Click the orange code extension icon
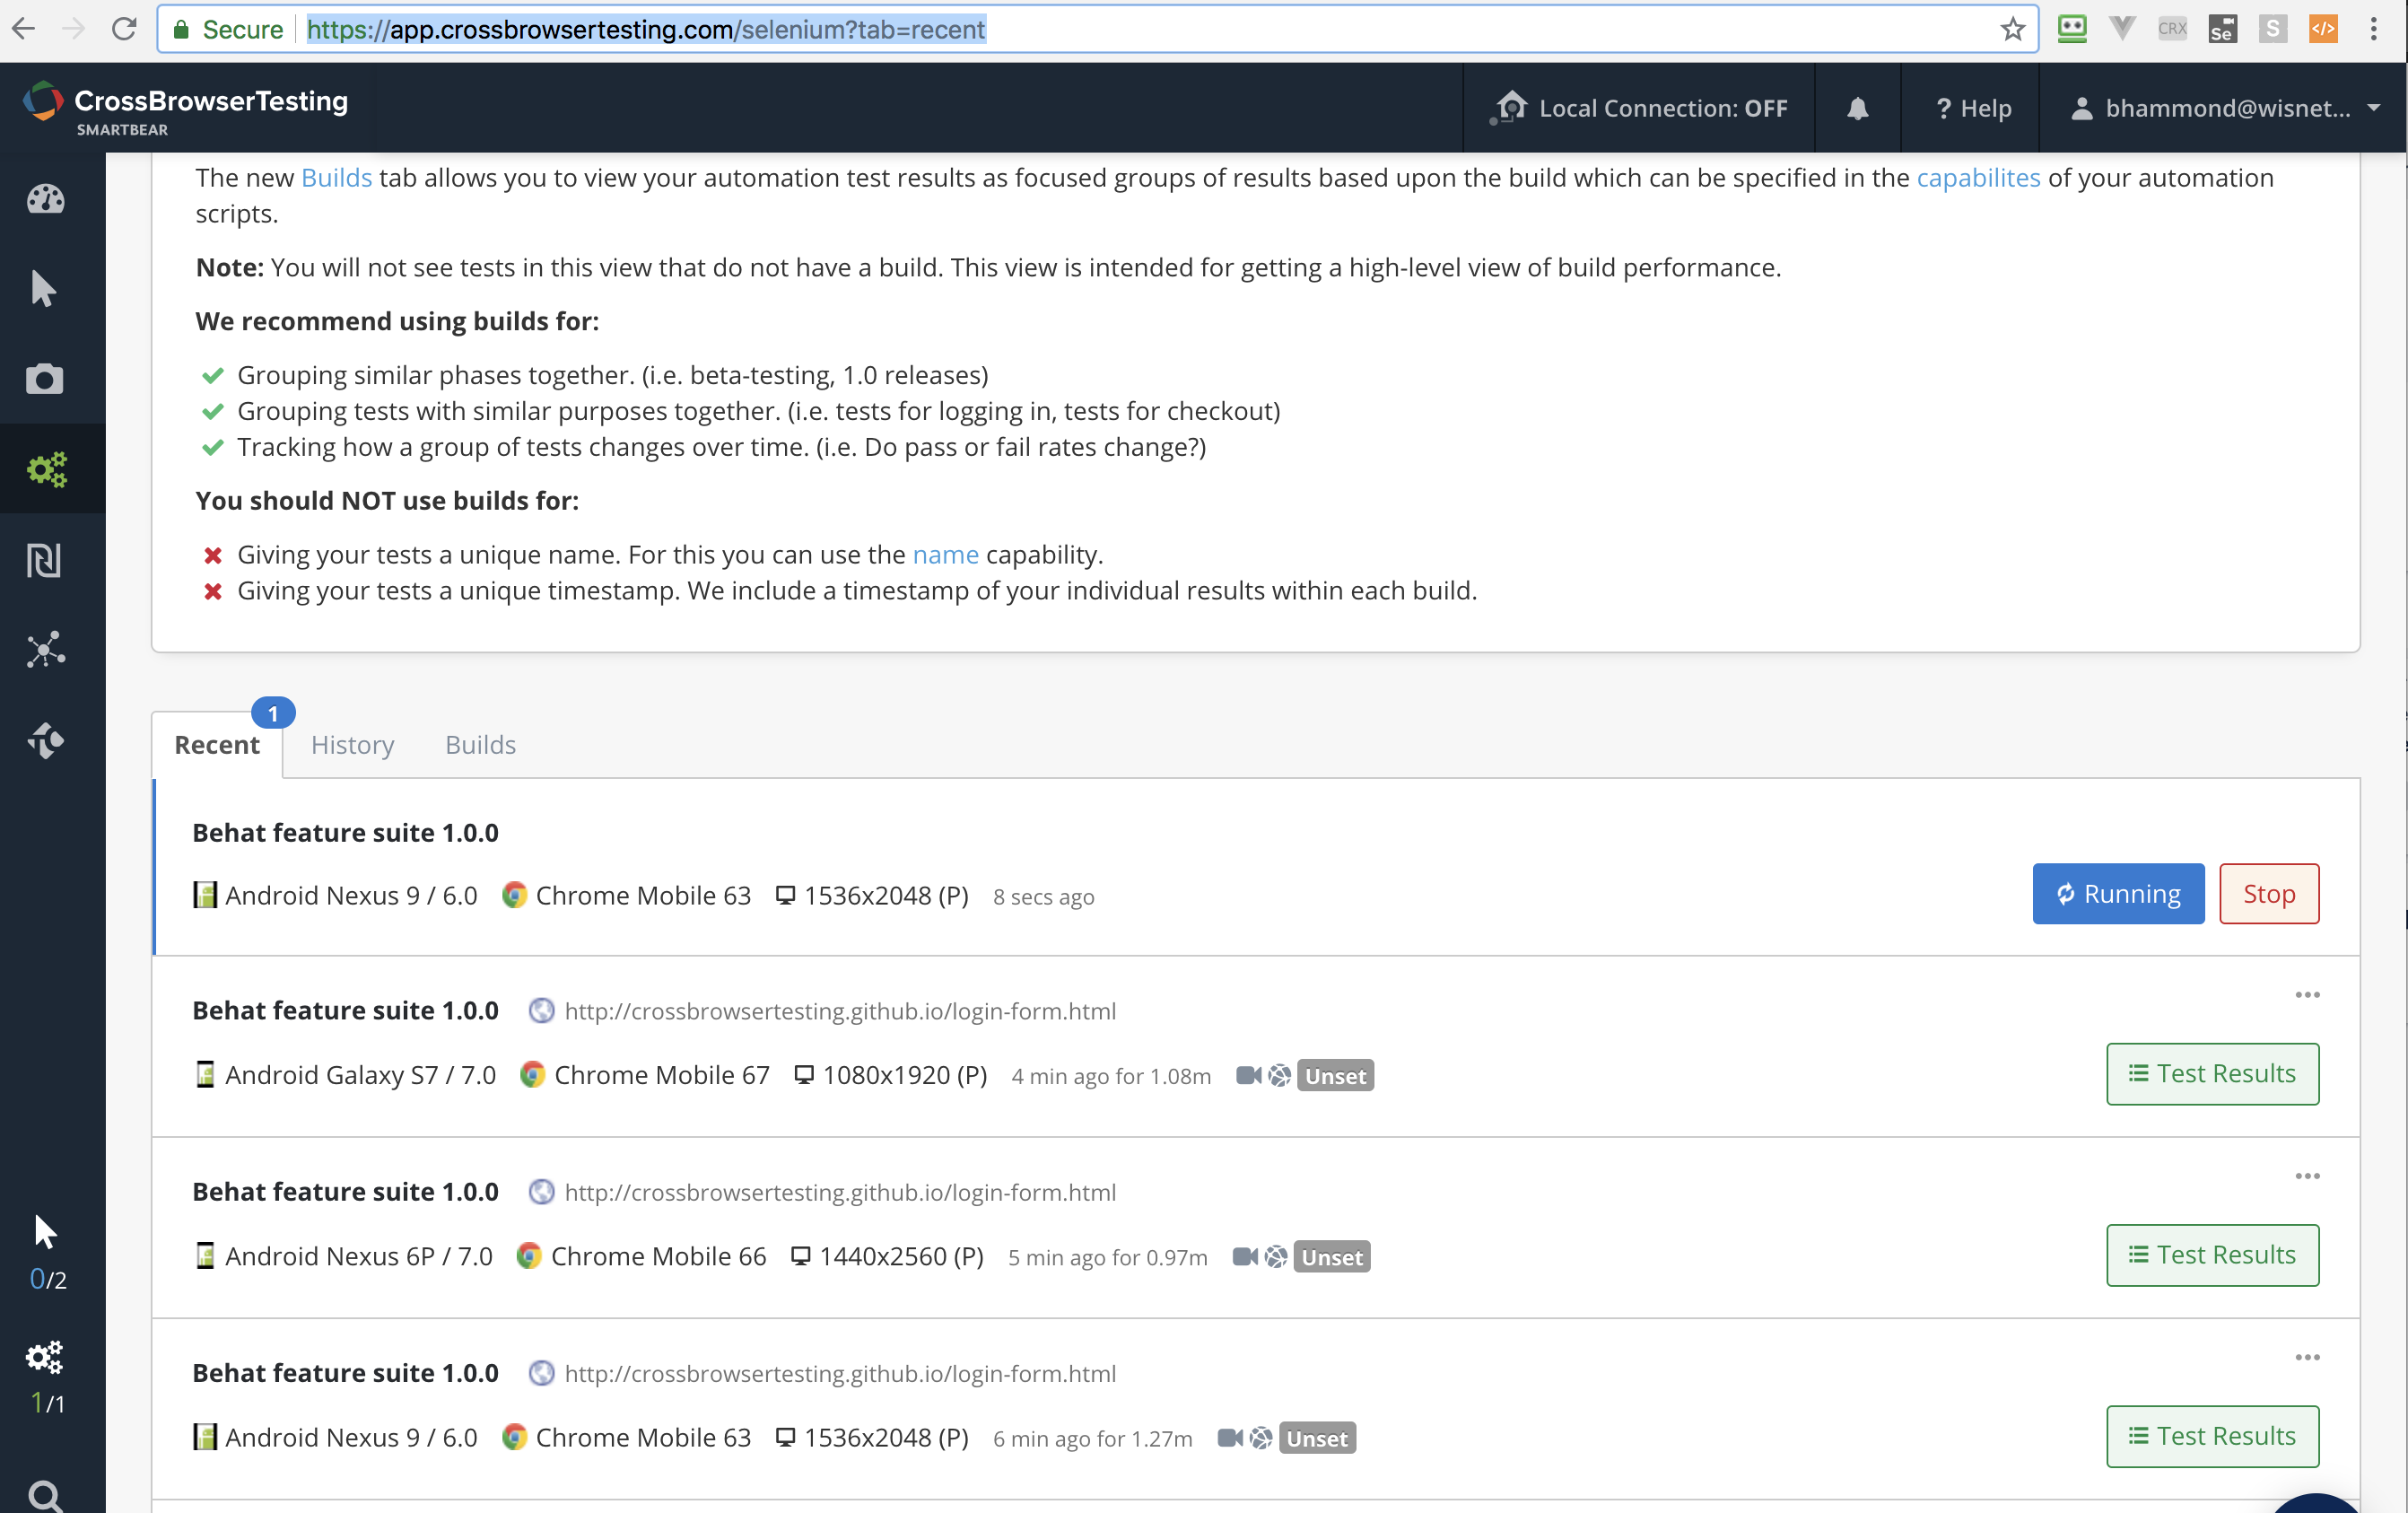2408x1513 pixels. click(2323, 29)
